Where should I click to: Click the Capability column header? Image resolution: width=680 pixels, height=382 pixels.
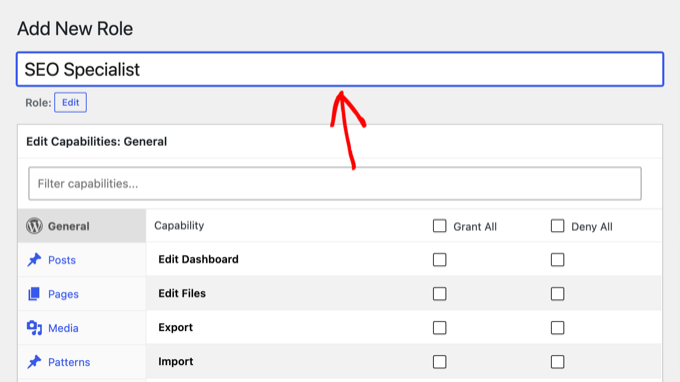click(179, 225)
